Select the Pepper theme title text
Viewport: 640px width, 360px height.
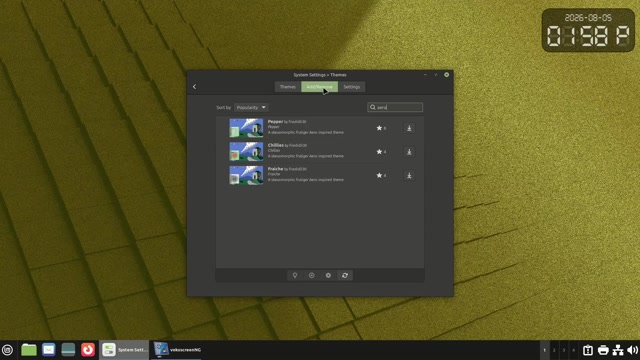tap(275, 122)
